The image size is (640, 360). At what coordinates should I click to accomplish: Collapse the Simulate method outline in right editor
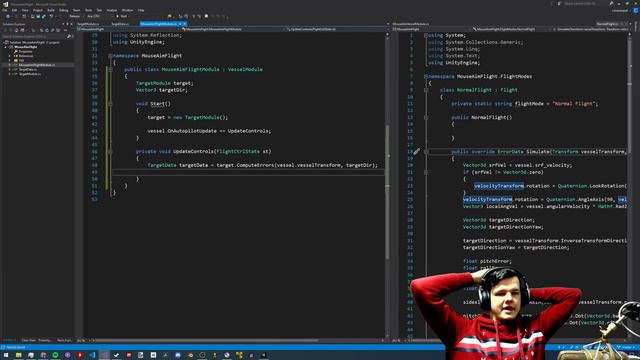point(426,151)
